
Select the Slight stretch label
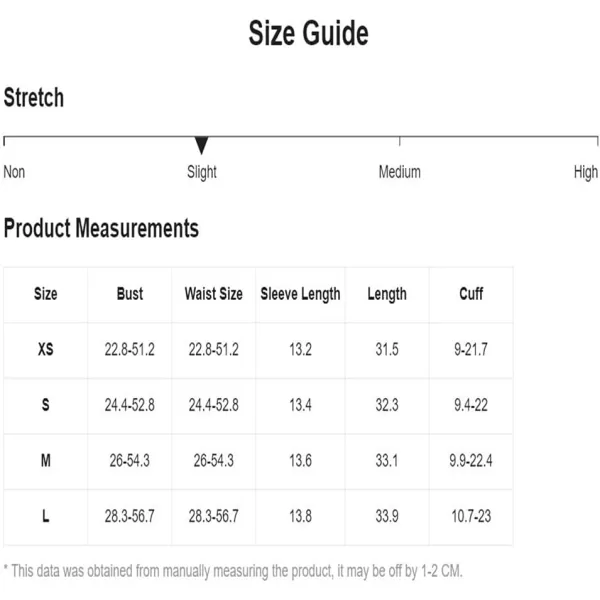point(202,172)
